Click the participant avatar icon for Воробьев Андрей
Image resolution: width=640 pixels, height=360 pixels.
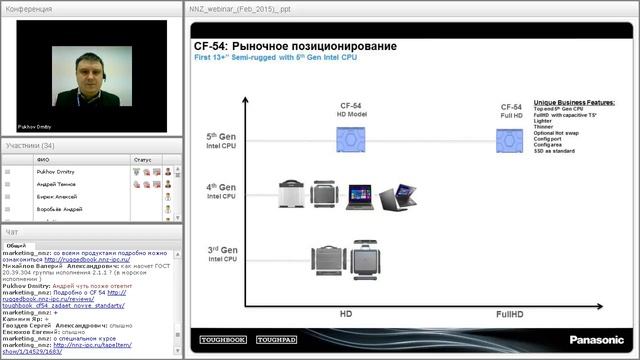click(168, 209)
